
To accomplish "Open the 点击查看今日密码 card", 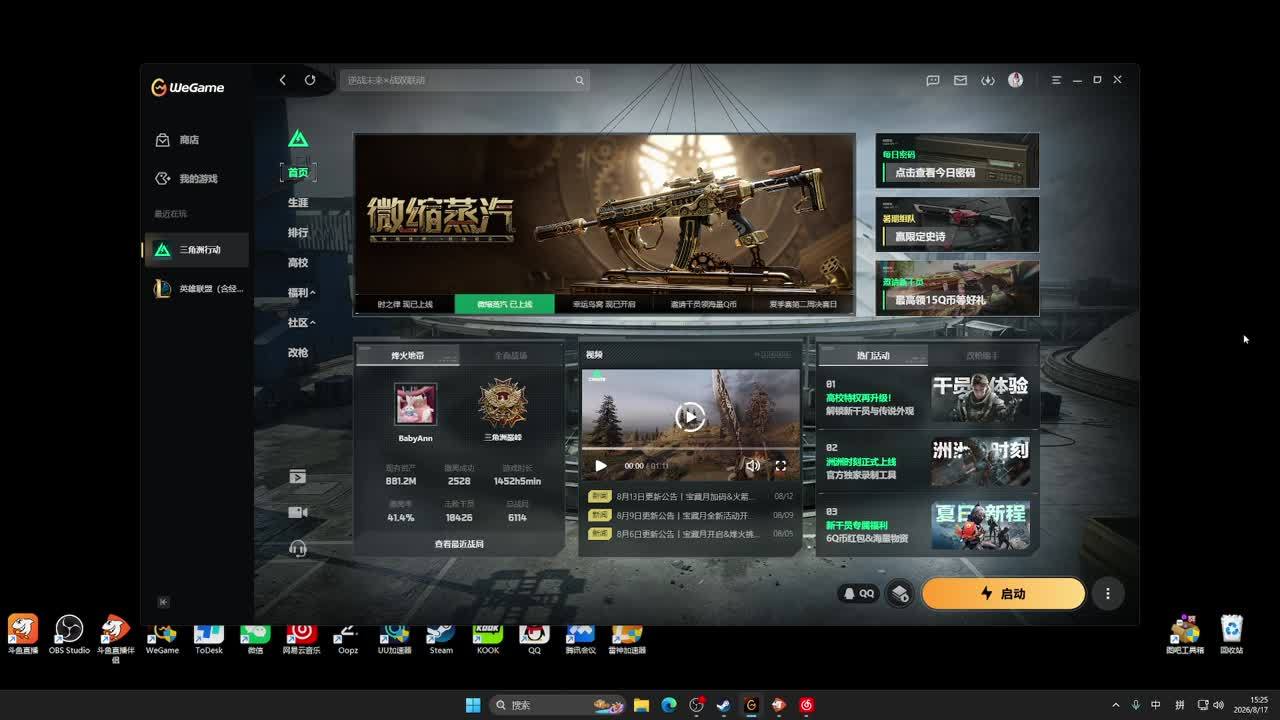I will coord(957,160).
